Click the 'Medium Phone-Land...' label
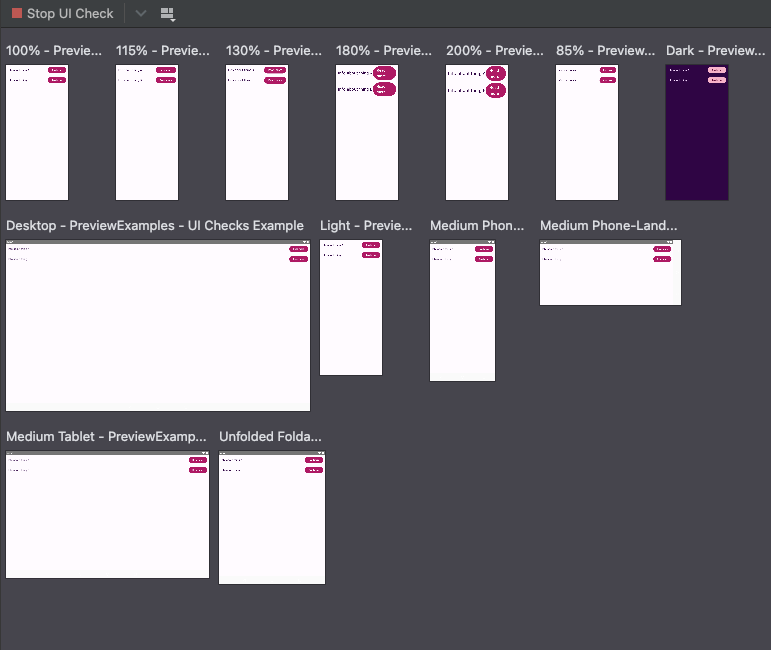771x650 pixels. [x=609, y=226]
